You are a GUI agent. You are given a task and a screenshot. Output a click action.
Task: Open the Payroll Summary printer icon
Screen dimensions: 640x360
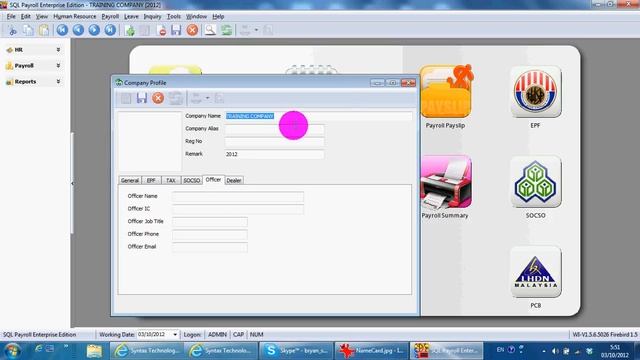click(x=446, y=182)
